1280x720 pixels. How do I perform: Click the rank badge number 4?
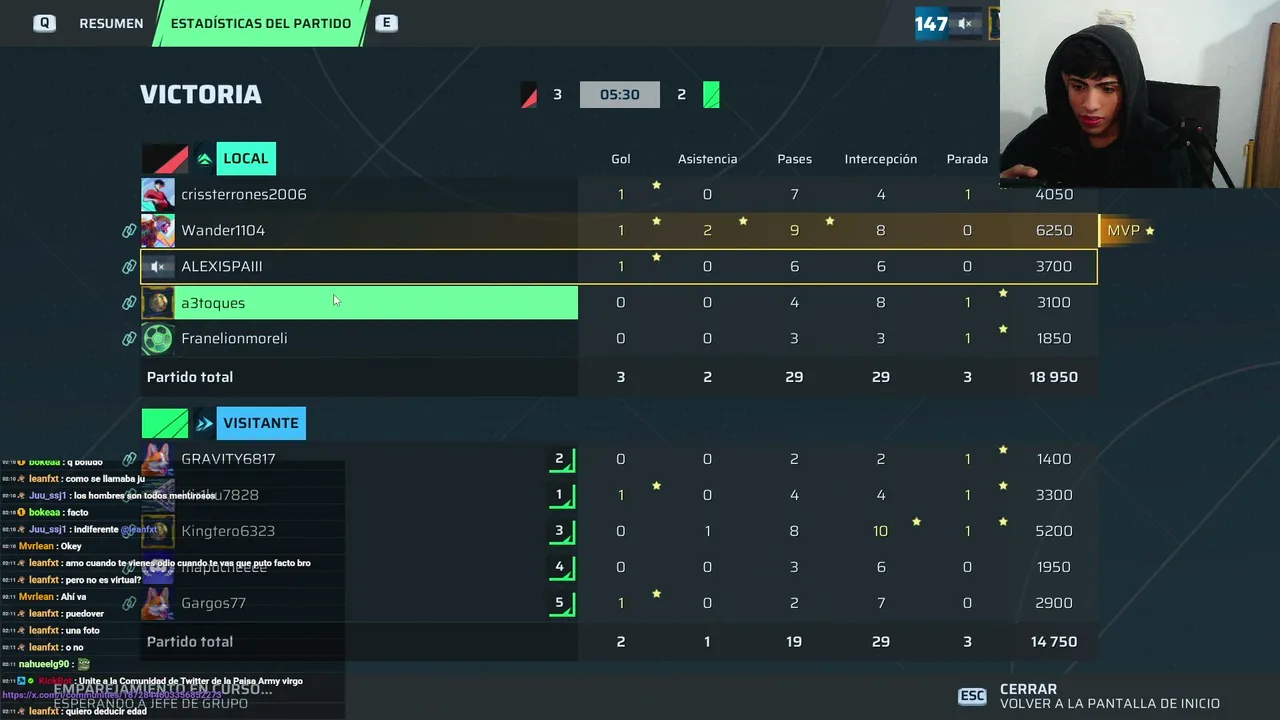coord(562,568)
